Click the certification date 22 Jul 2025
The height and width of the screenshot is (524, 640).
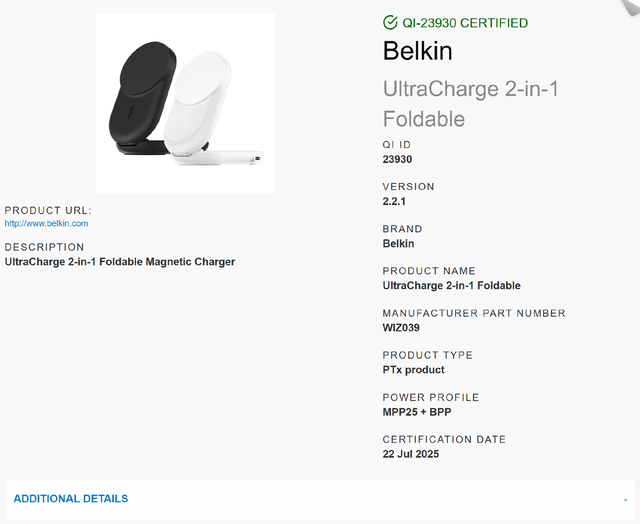point(411,454)
